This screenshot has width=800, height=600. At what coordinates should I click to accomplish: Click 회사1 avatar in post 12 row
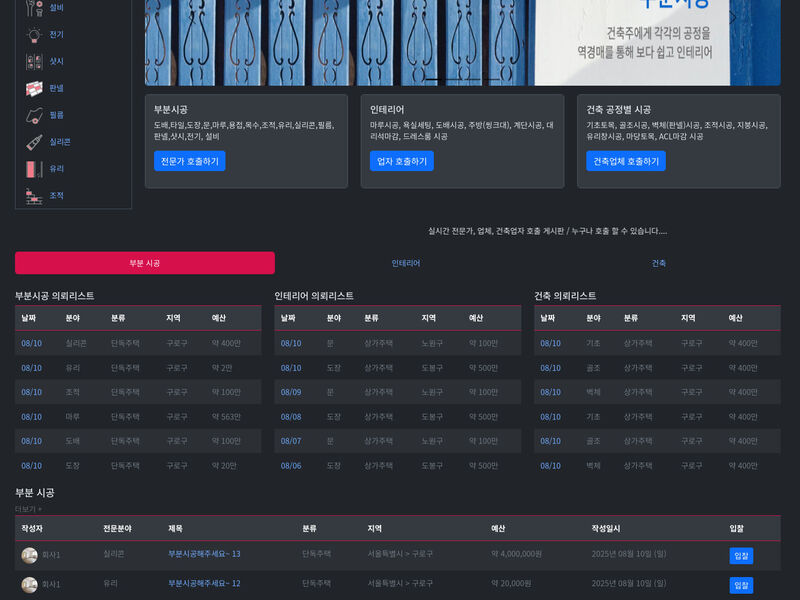point(30,585)
